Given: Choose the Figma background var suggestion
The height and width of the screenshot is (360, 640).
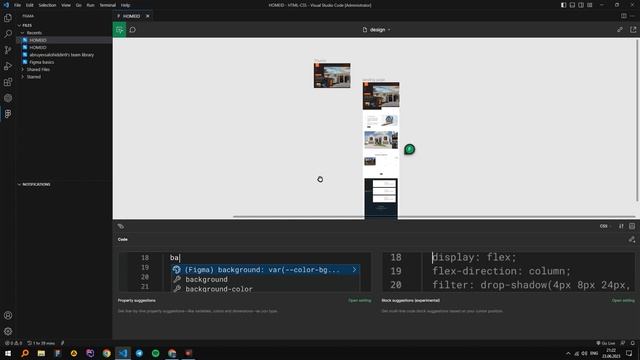Looking at the screenshot, I should pyautogui.click(x=265, y=270).
